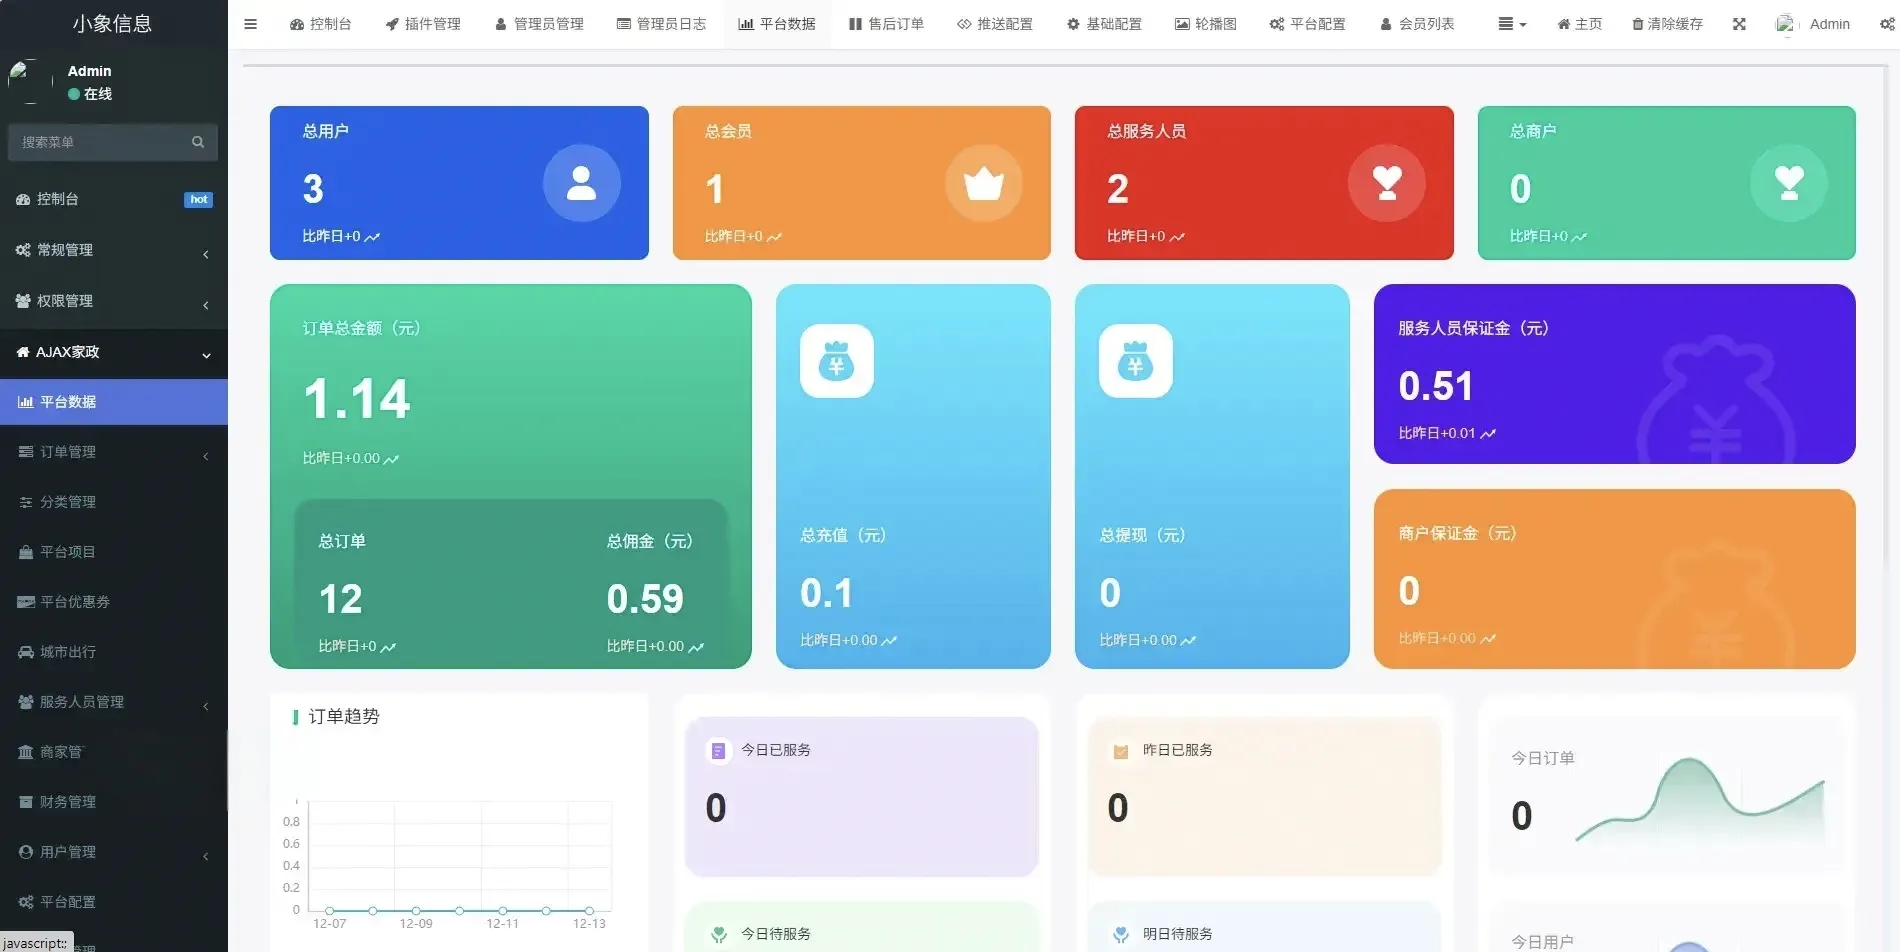1900x952 pixels.
Task: Click the 12-09 point on 订单趋势 chart
Action: click(x=416, y=911)
